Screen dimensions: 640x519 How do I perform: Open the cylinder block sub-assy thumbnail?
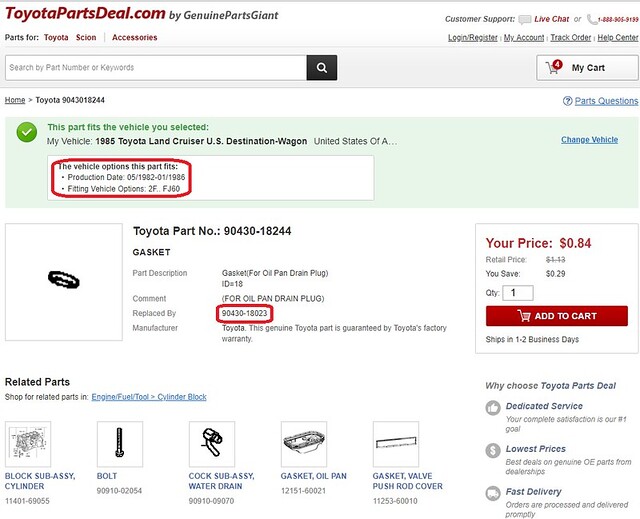pos(28,444)
